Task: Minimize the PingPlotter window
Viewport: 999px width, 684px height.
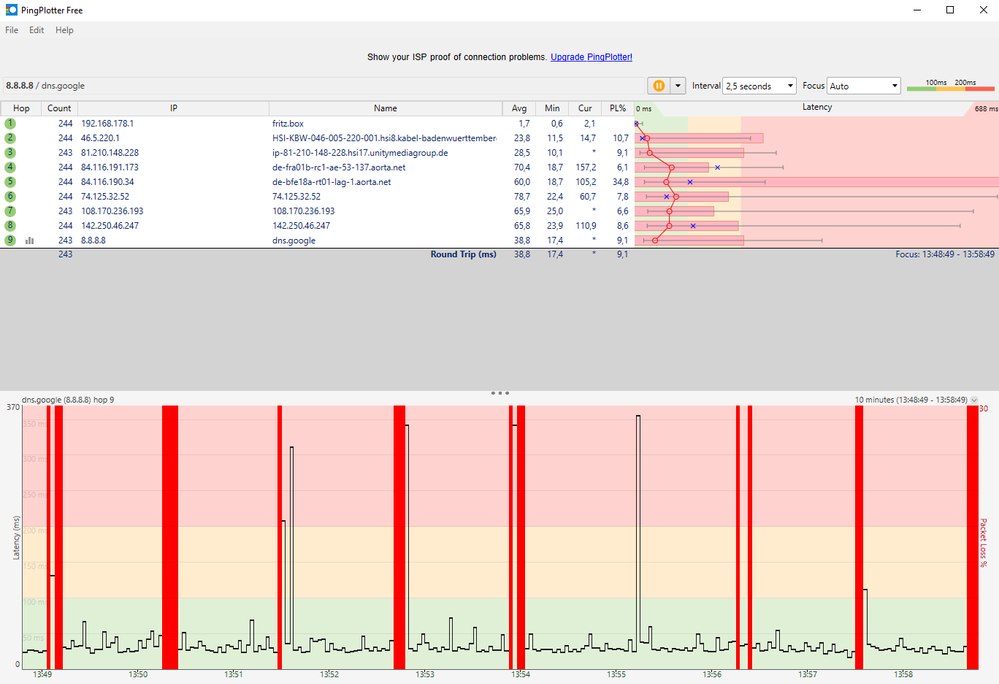Action: 917,10
